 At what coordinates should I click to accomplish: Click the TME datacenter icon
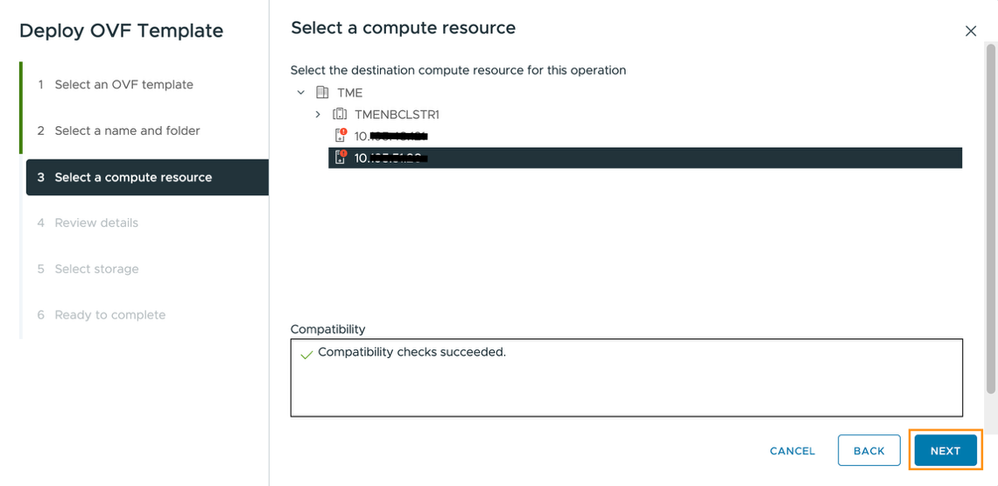(321, 93)
